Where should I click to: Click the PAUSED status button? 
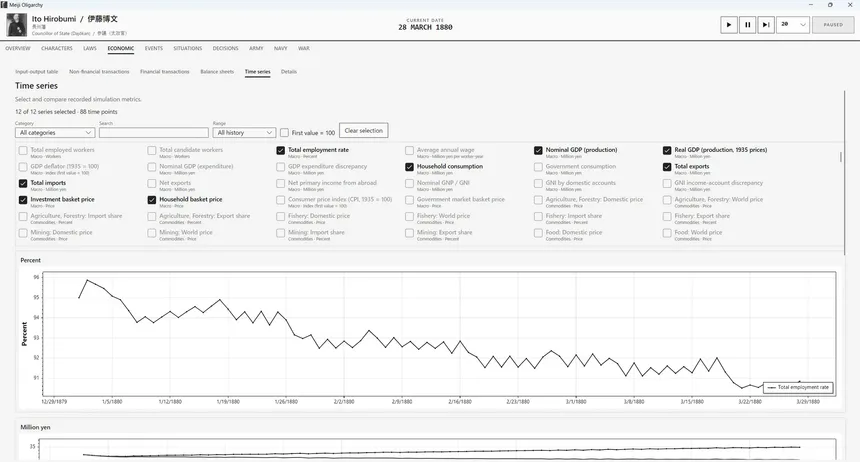(x=833, y=25)
